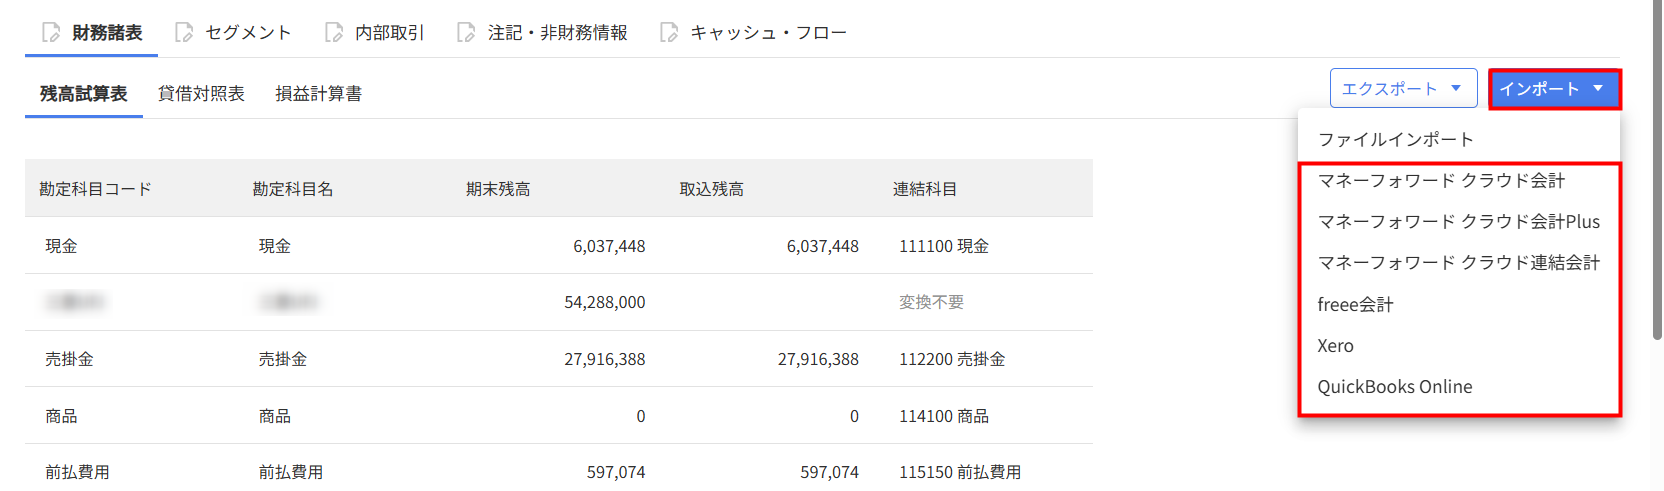Image resolution: width=1664 pixels, height=491 pixels.
Task: Click the vertical scrollbar on the right
Action: click(1657, 170)
